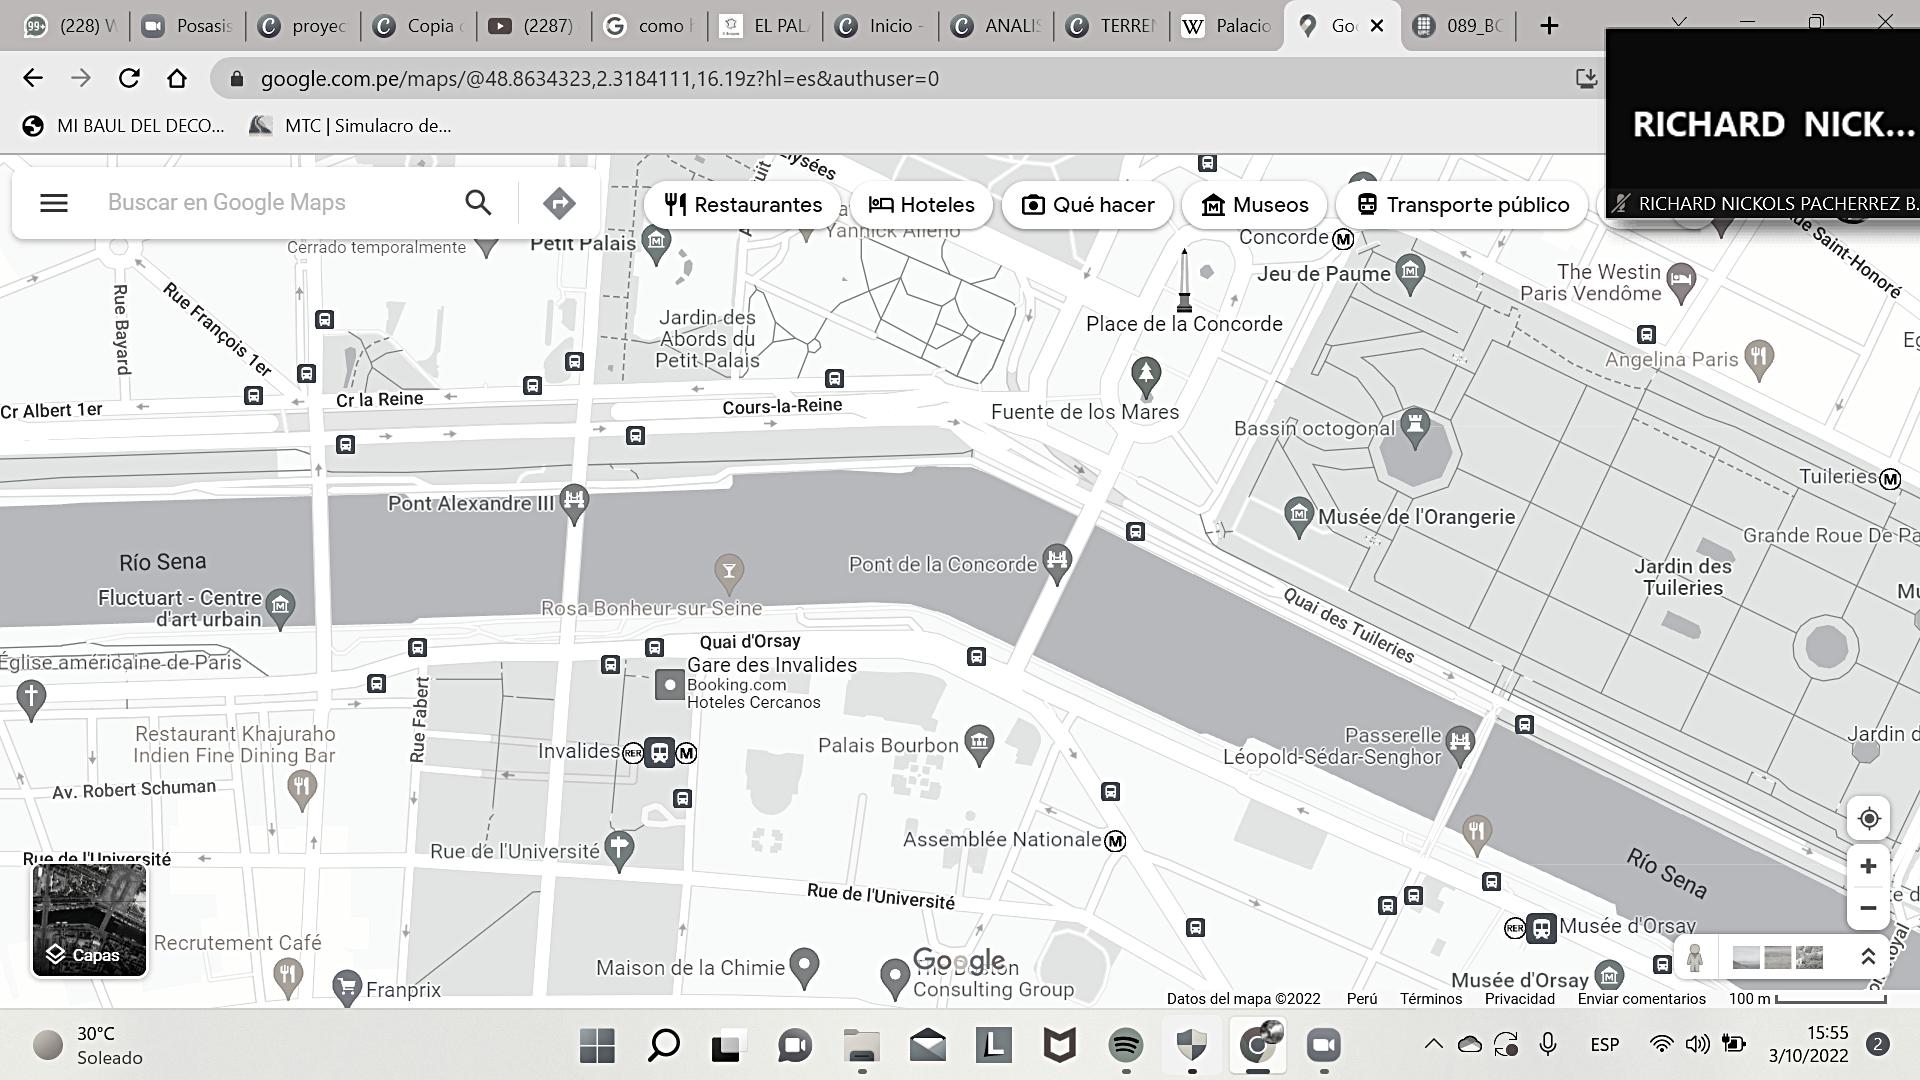The image size is (1920, 1080).
Task: Toggle the Transporte público filter
Action: tap(1462, 205)
